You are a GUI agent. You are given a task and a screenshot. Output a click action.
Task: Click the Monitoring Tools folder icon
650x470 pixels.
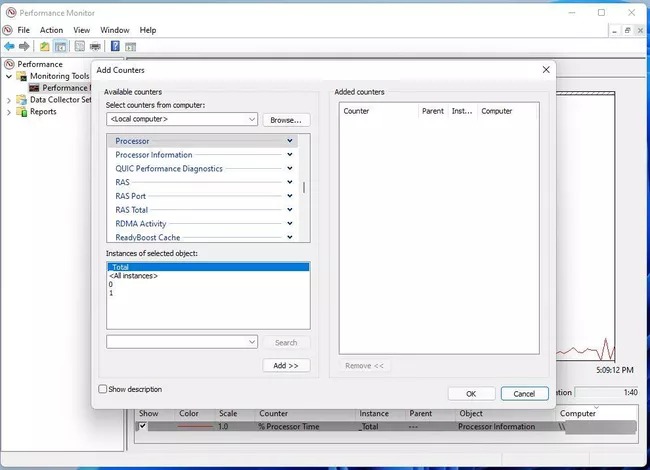[22, 76]
